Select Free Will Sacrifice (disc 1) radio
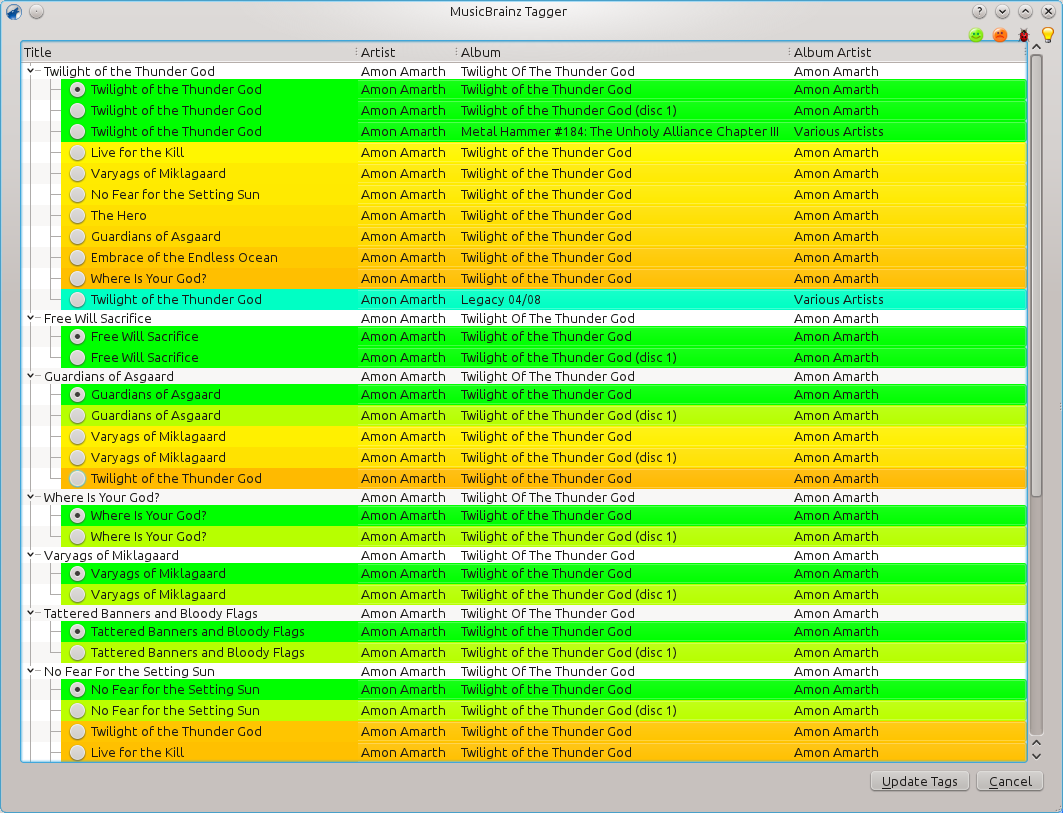 [78, 357]
